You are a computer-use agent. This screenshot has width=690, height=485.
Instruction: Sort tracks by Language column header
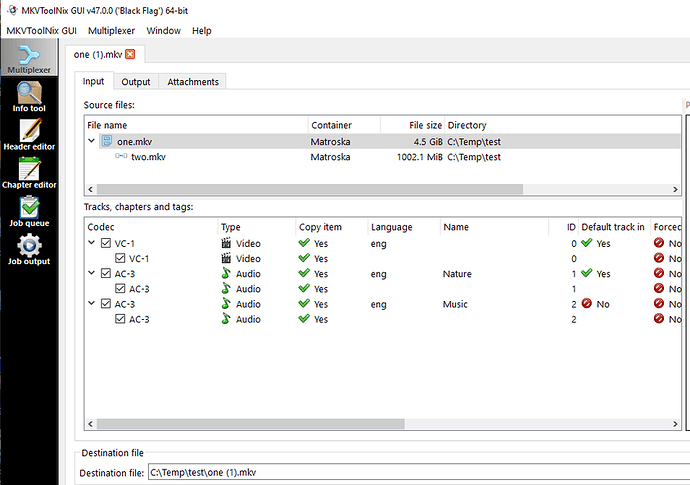point(404,227)
